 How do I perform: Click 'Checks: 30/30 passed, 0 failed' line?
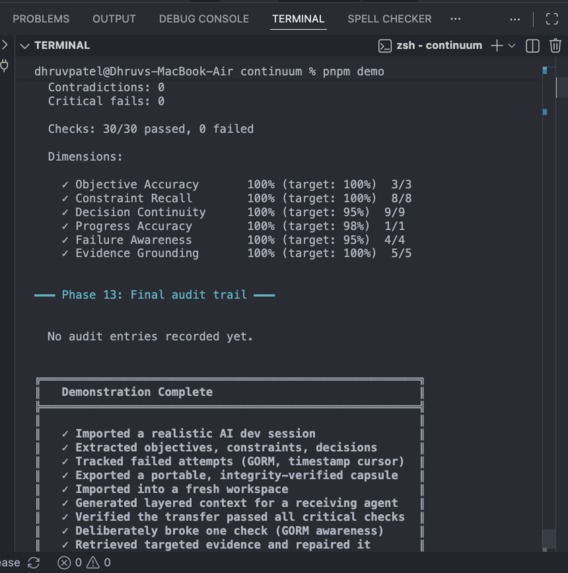click(x=151, y=129)
